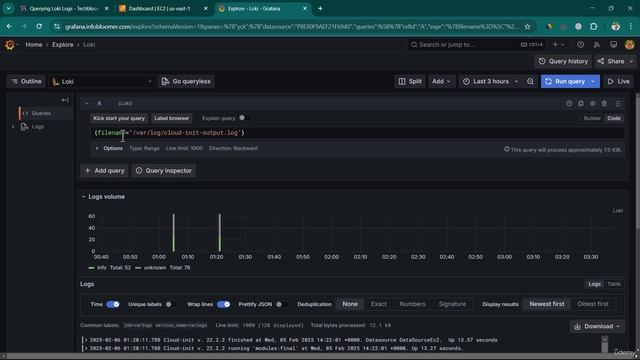Viewport: 640px width, 360px height.
Task: Go back in the browser
Action: 9,27
